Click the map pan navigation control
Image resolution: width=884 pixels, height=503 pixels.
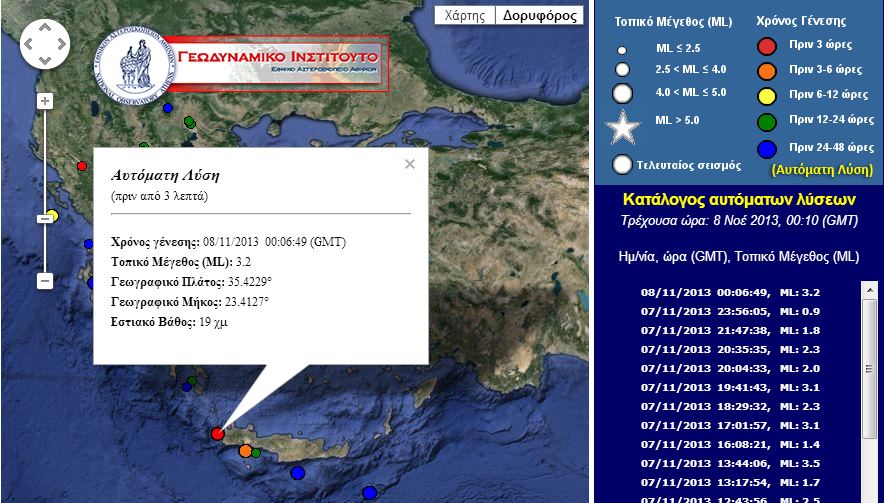pyautogui.click(x=44, y=44)
